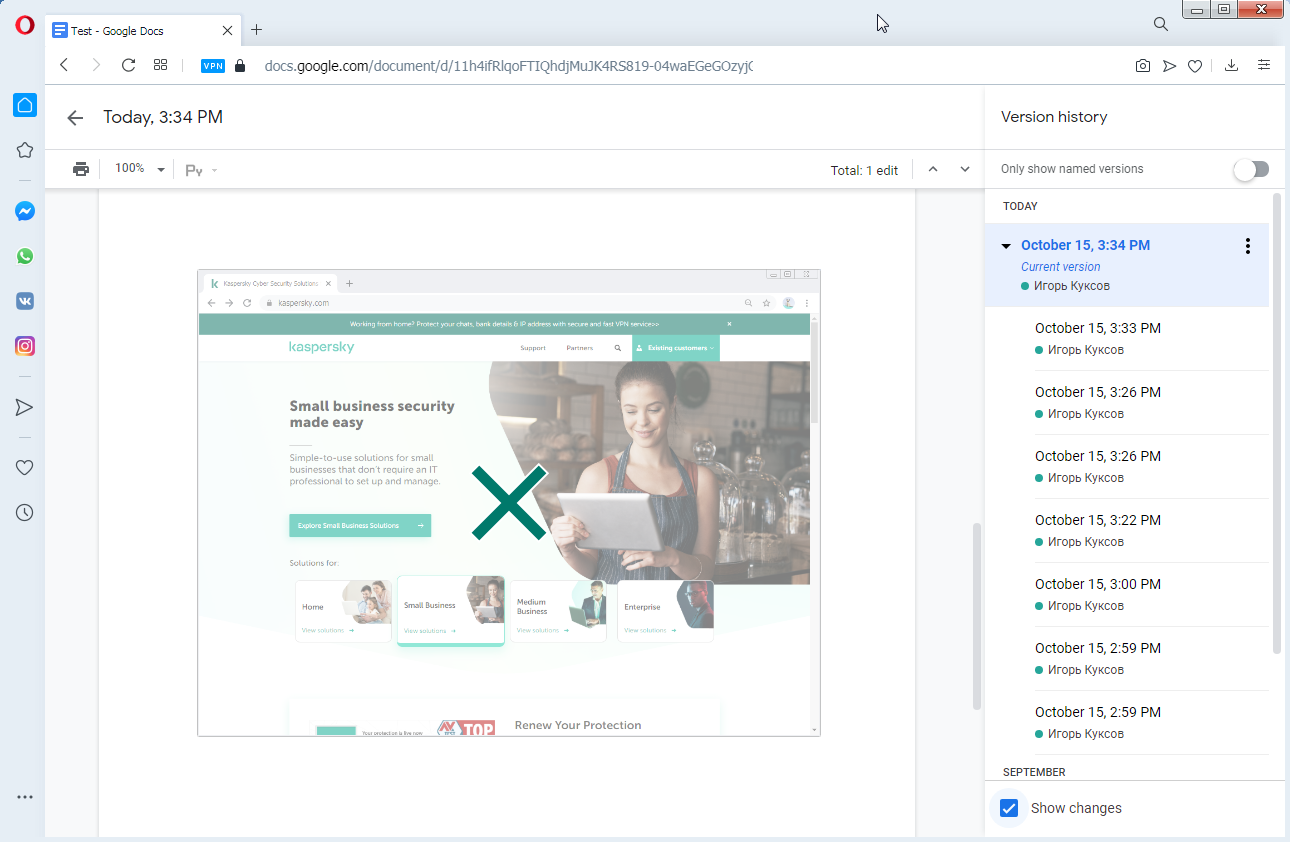Click the Kaspersky screenshot image in the document
The height and width of the screenshot is (842, 1290).
(x=509, y=503)
